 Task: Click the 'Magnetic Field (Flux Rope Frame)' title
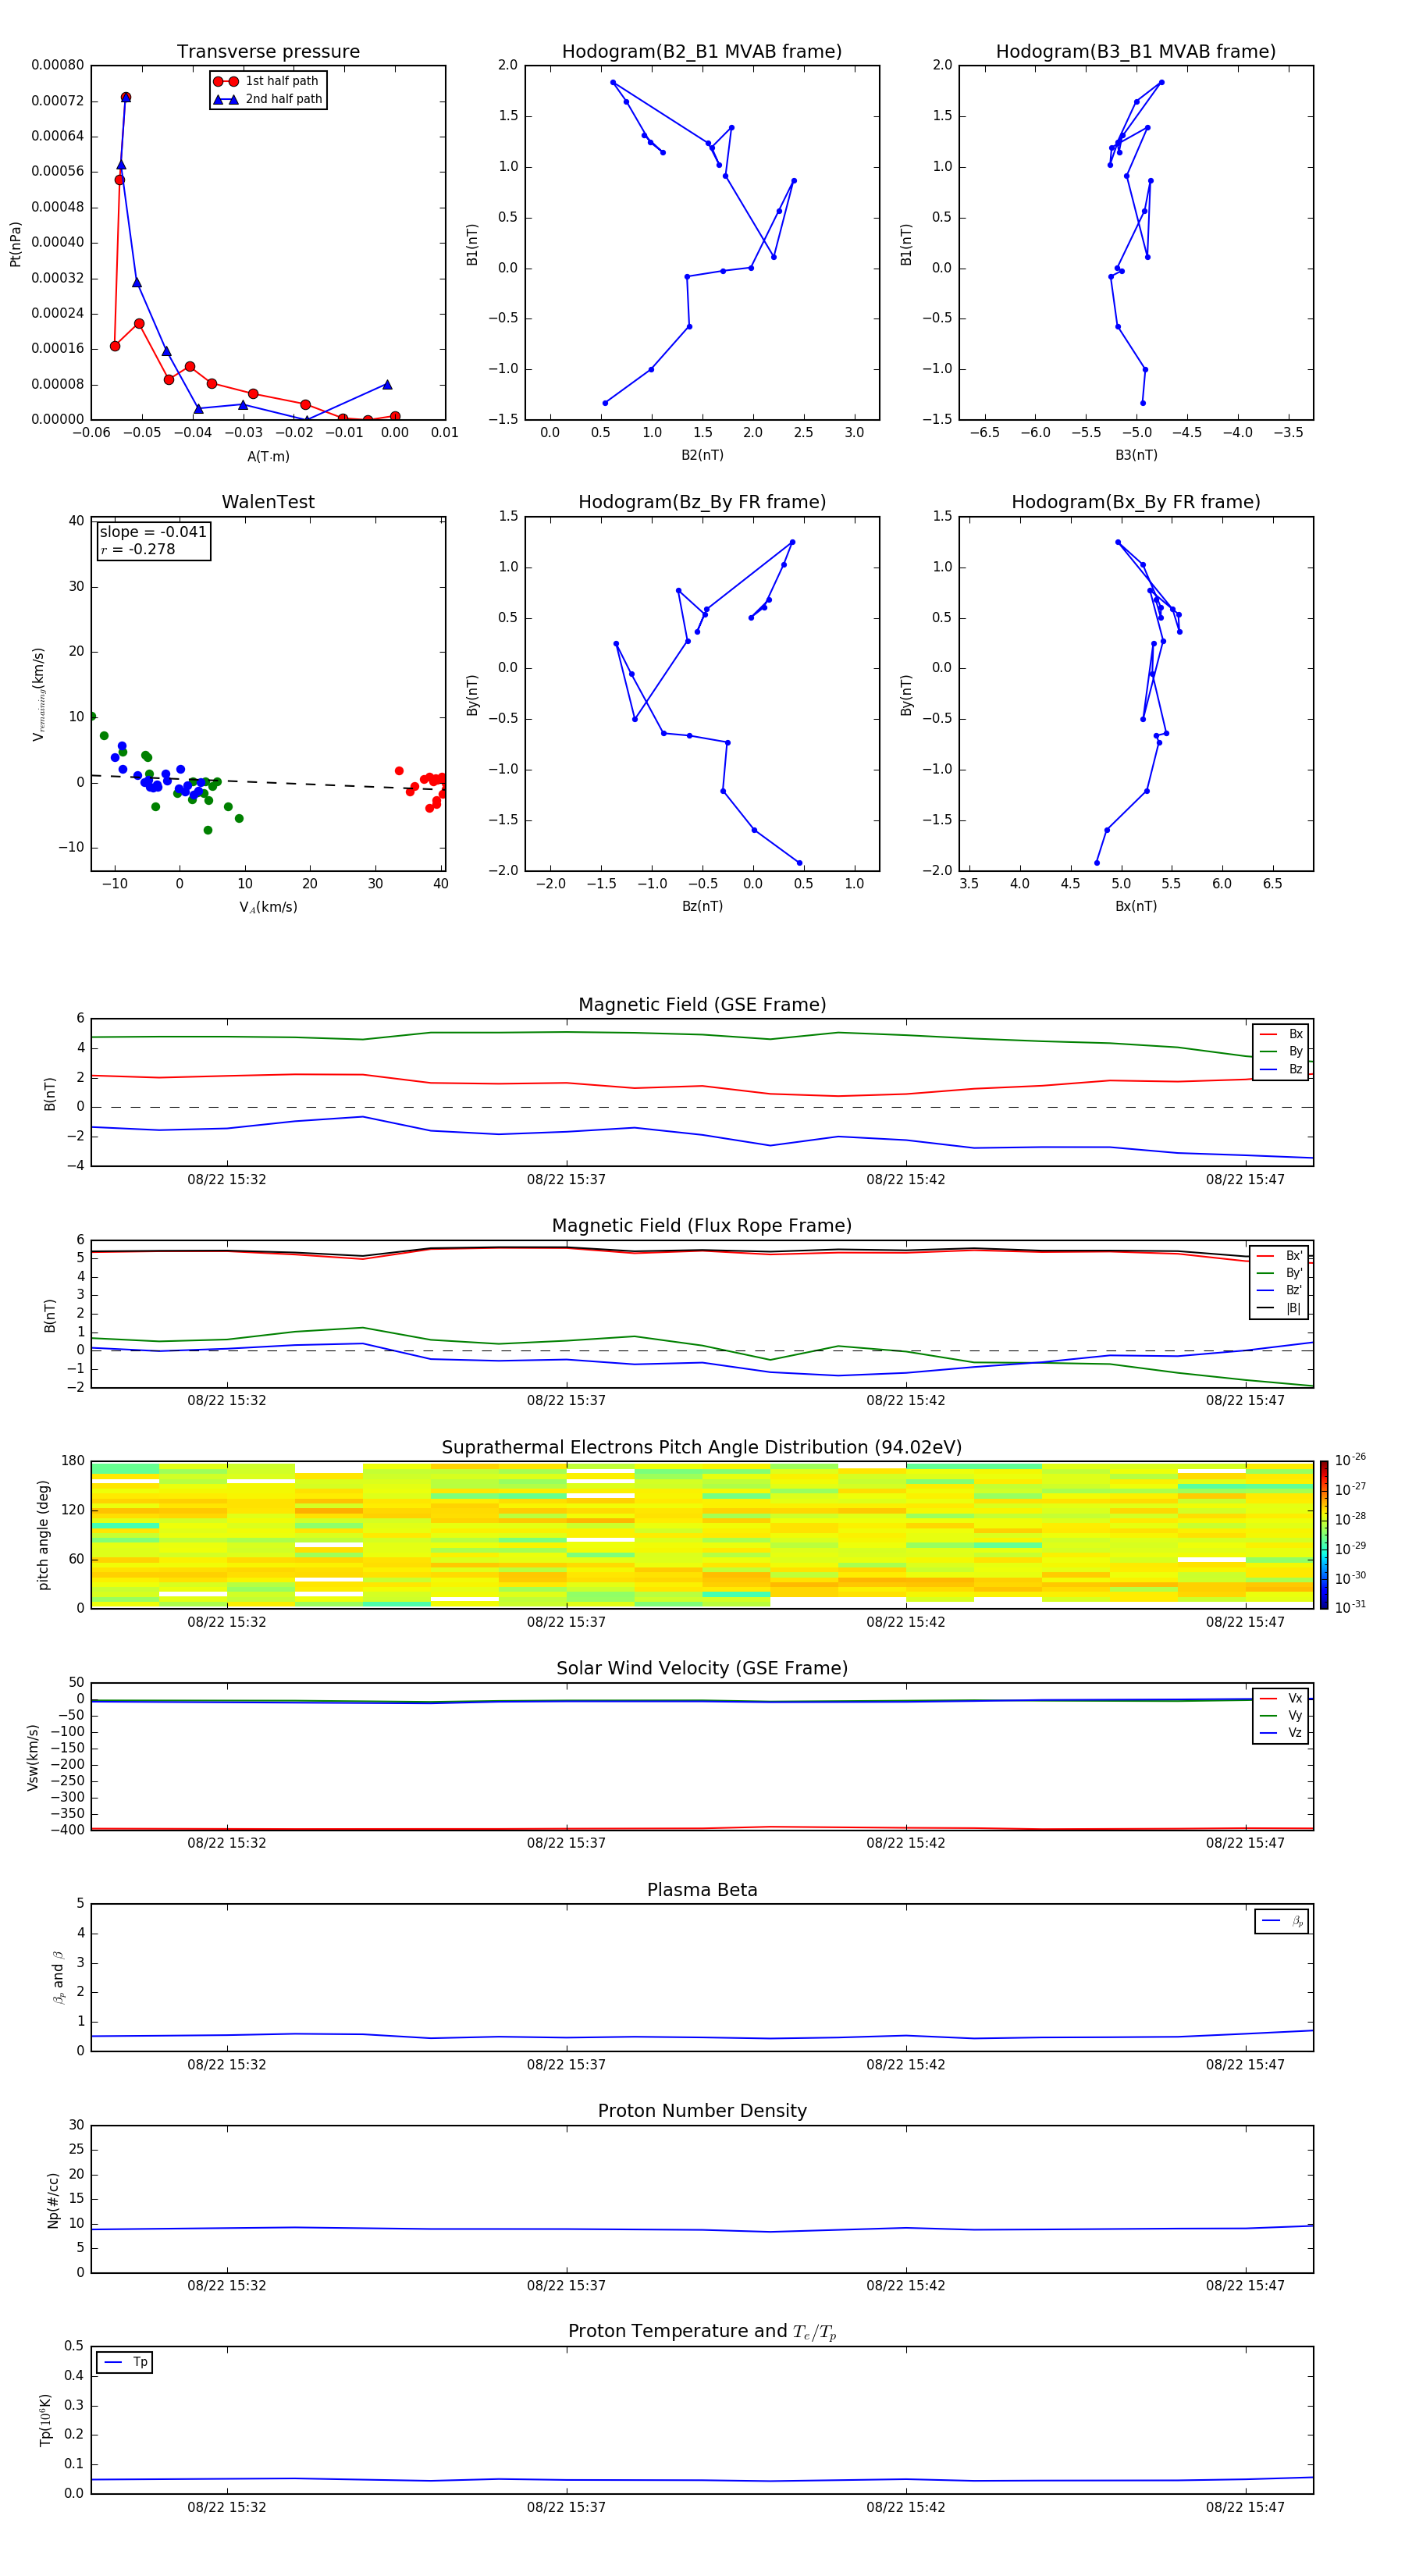coord(702,1226)
